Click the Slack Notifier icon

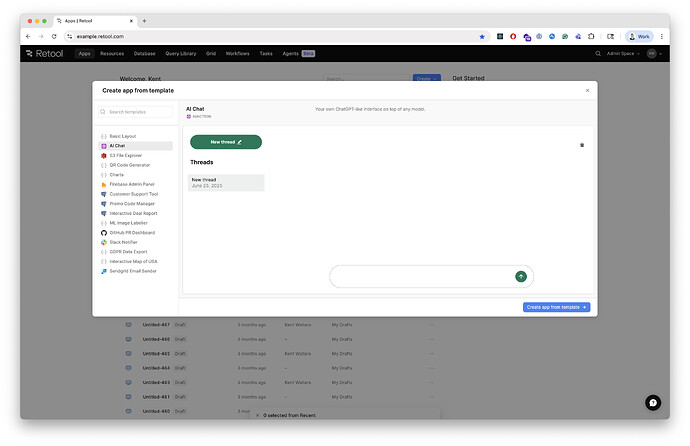tap(104, 242)
